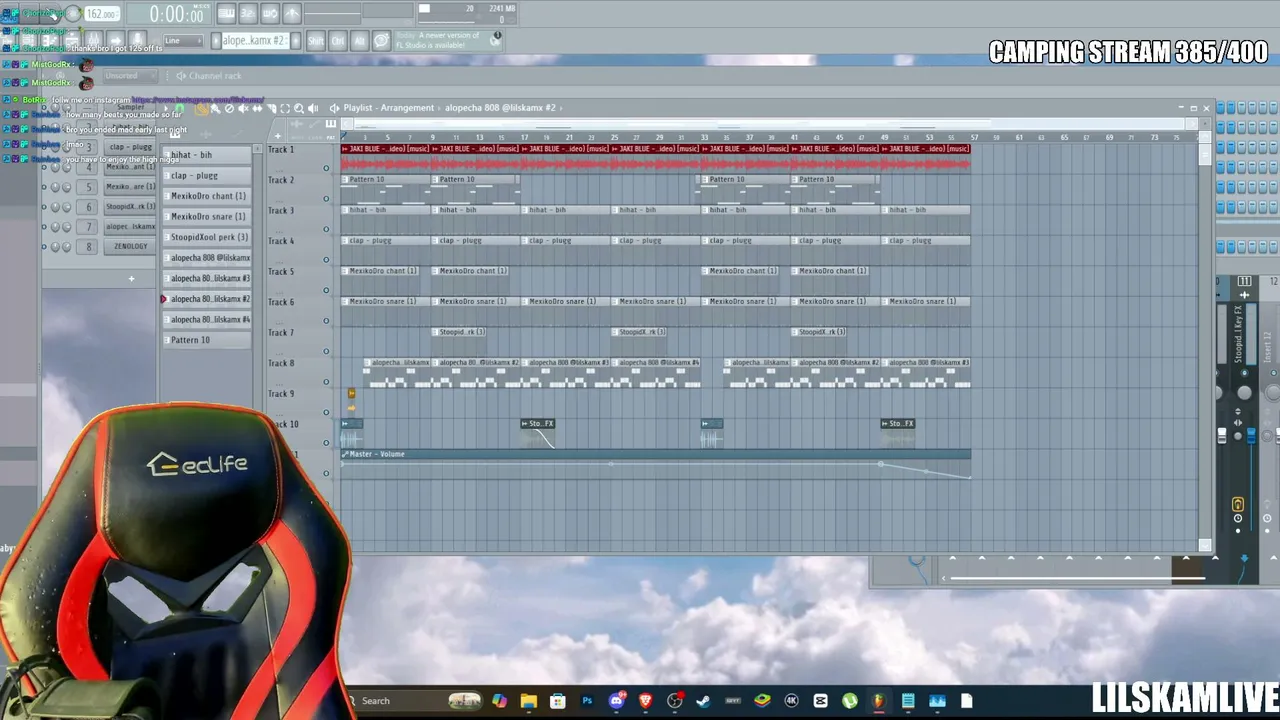Screen dimensions: 1280x720
Task: Click the tempo value 162.000
Action: pyautogui.click(x=102, y=14)
